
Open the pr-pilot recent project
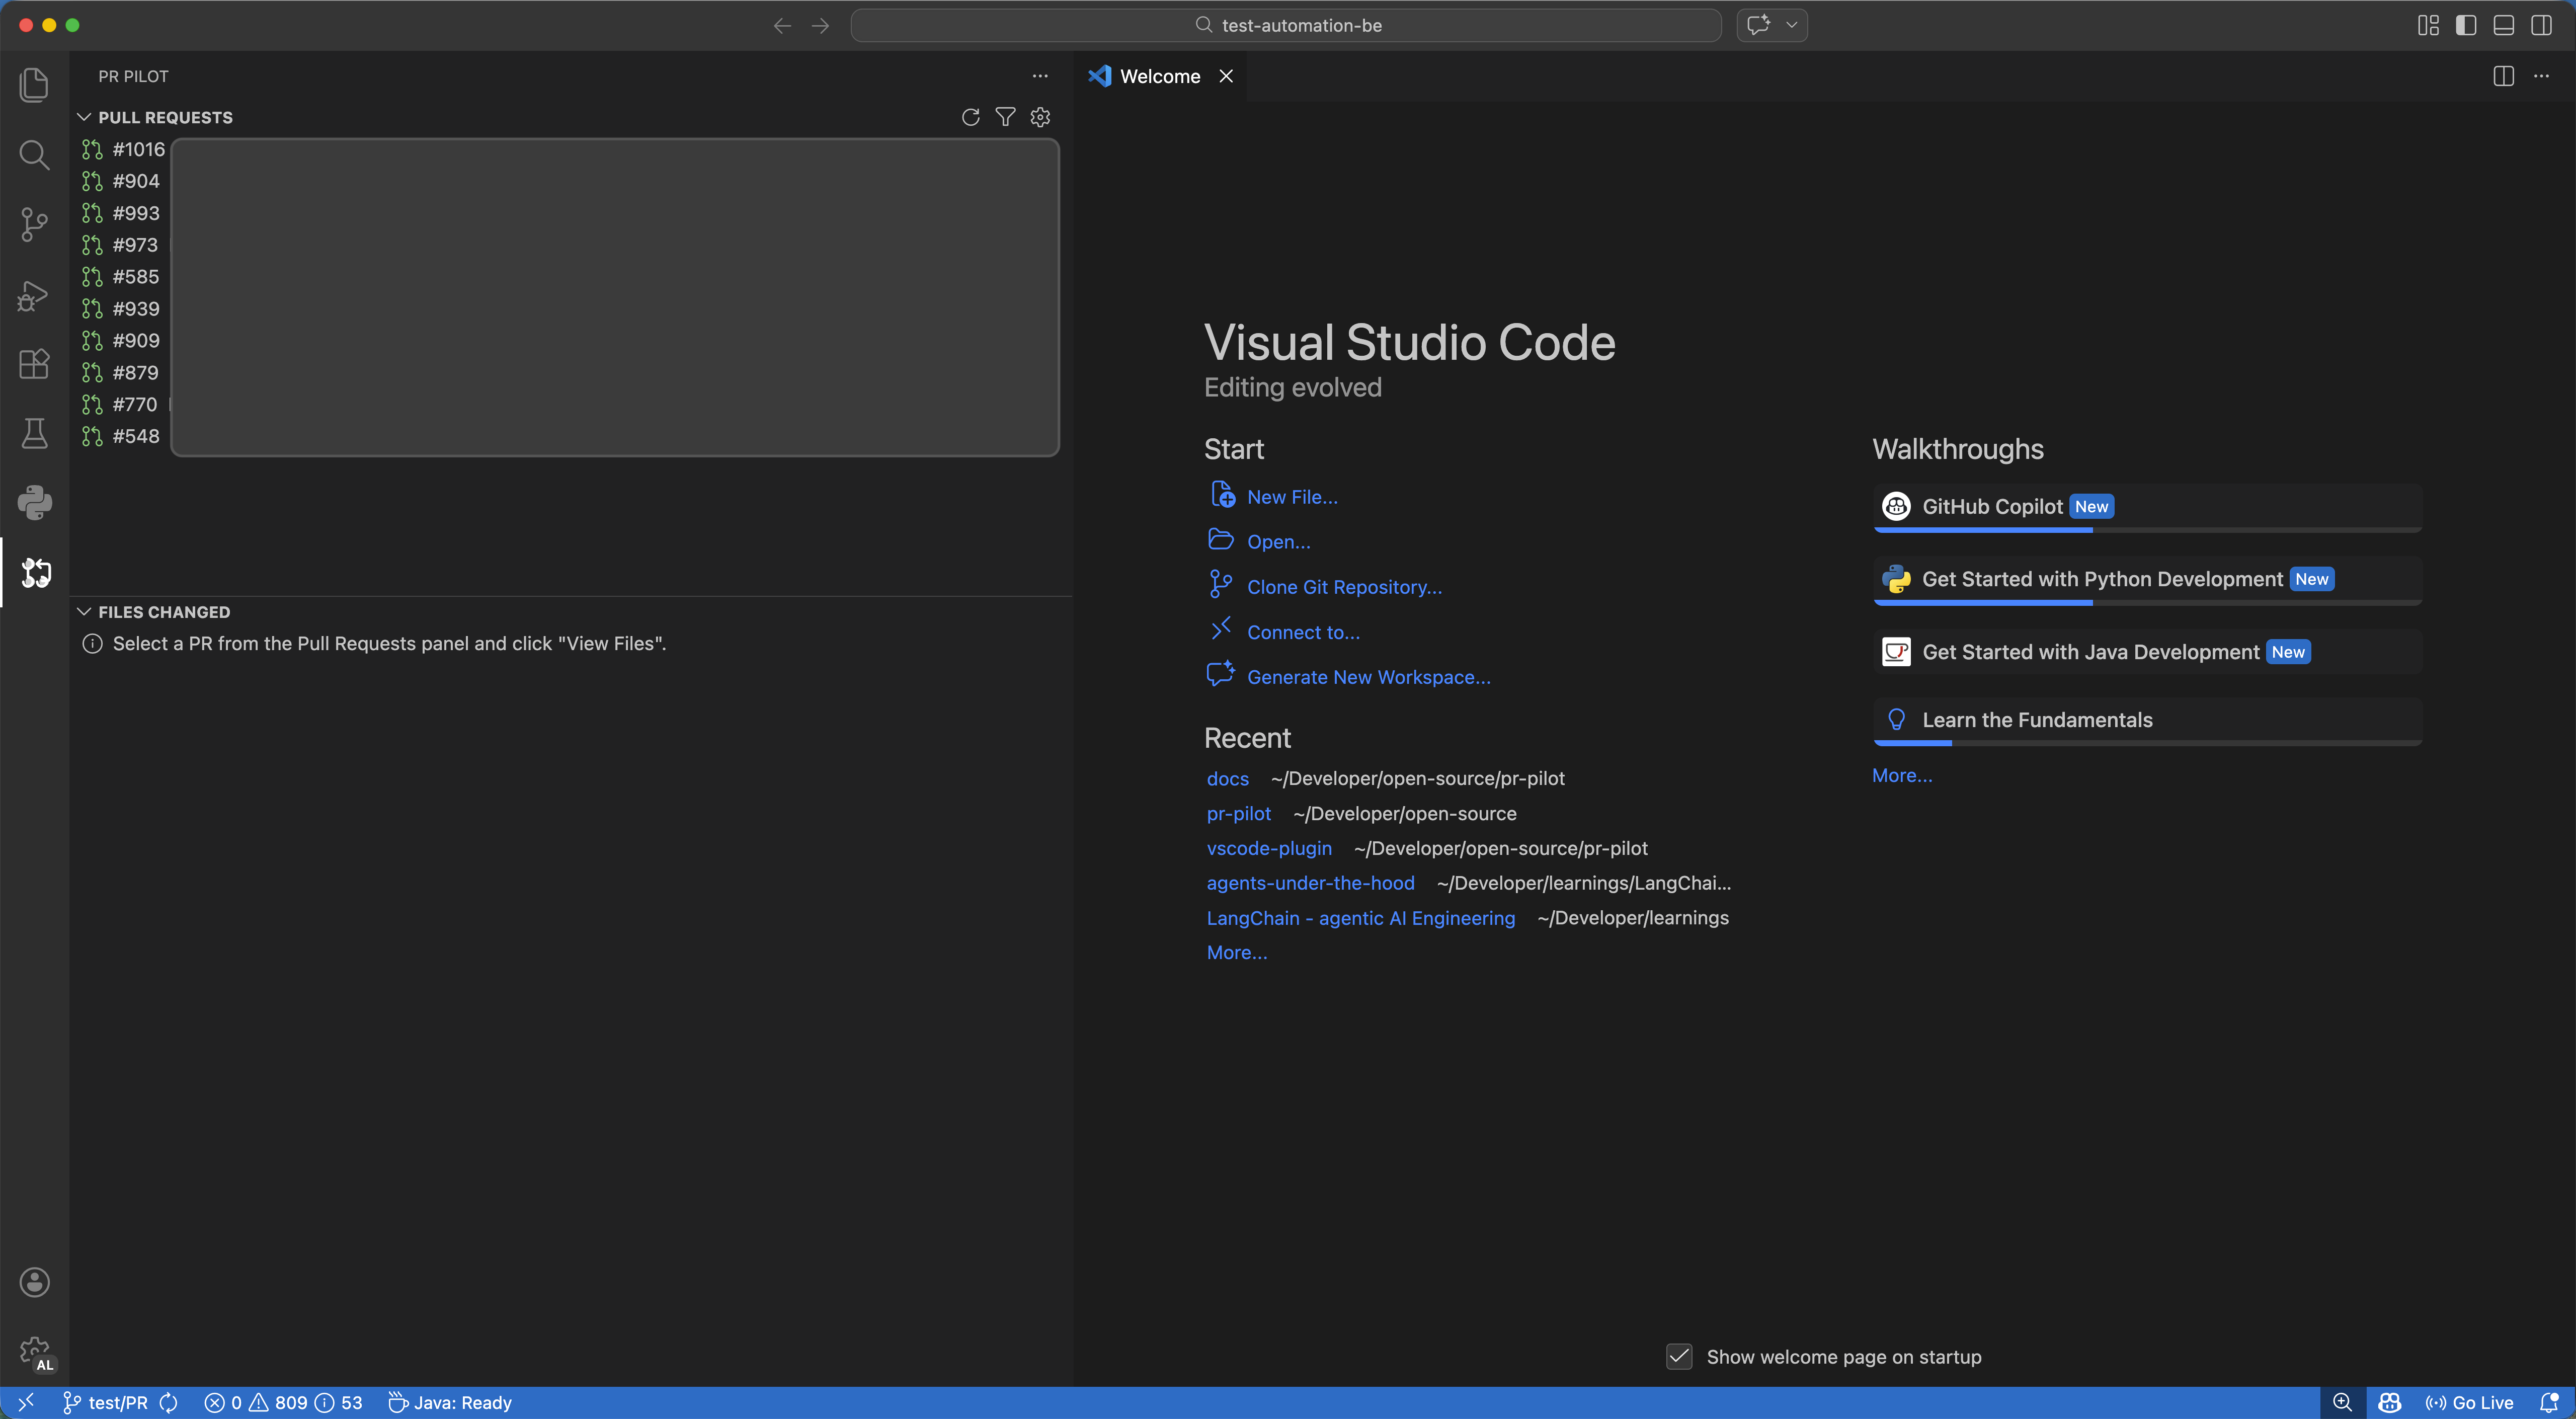(1239, 813)
